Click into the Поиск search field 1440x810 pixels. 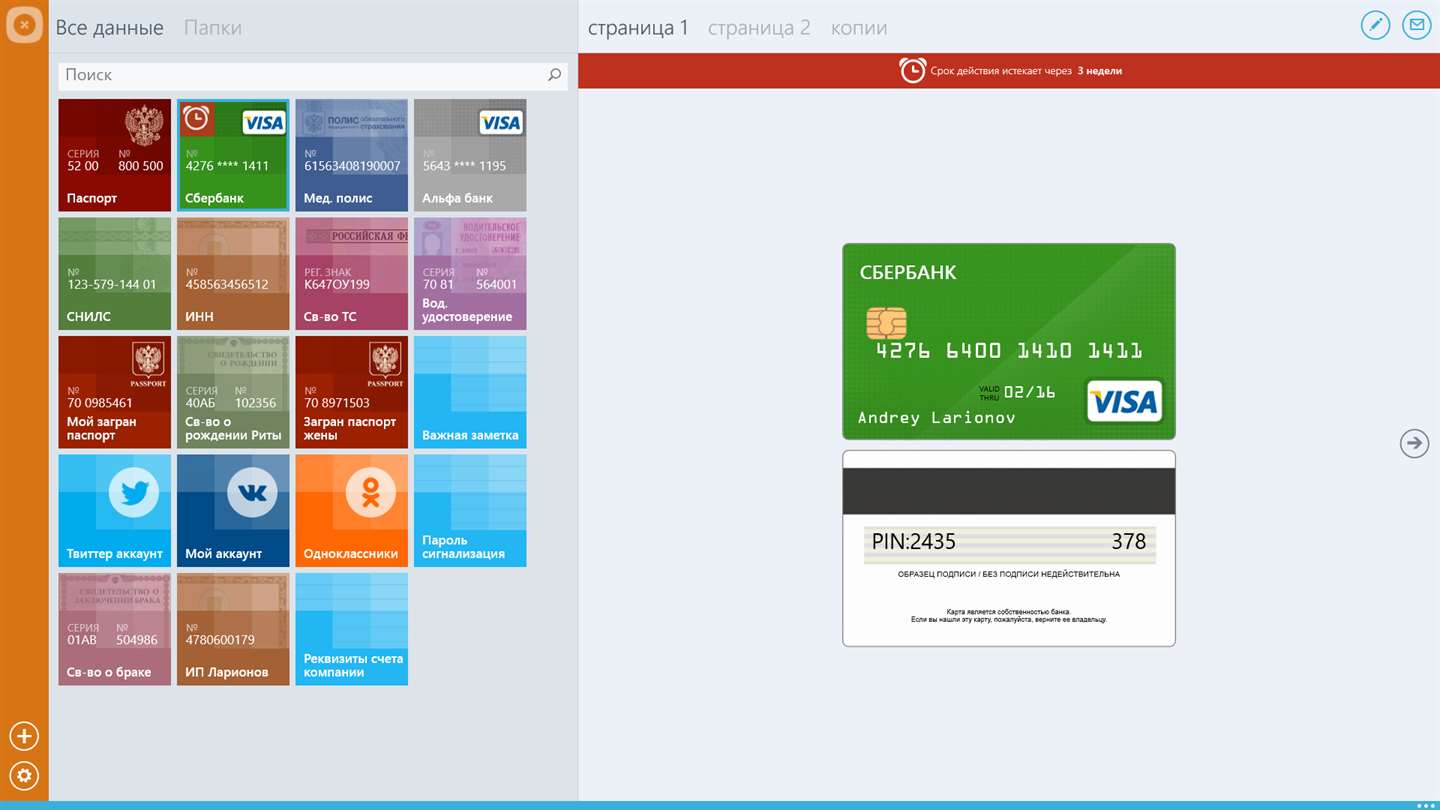pyautogui.click(x=313, y=75)
